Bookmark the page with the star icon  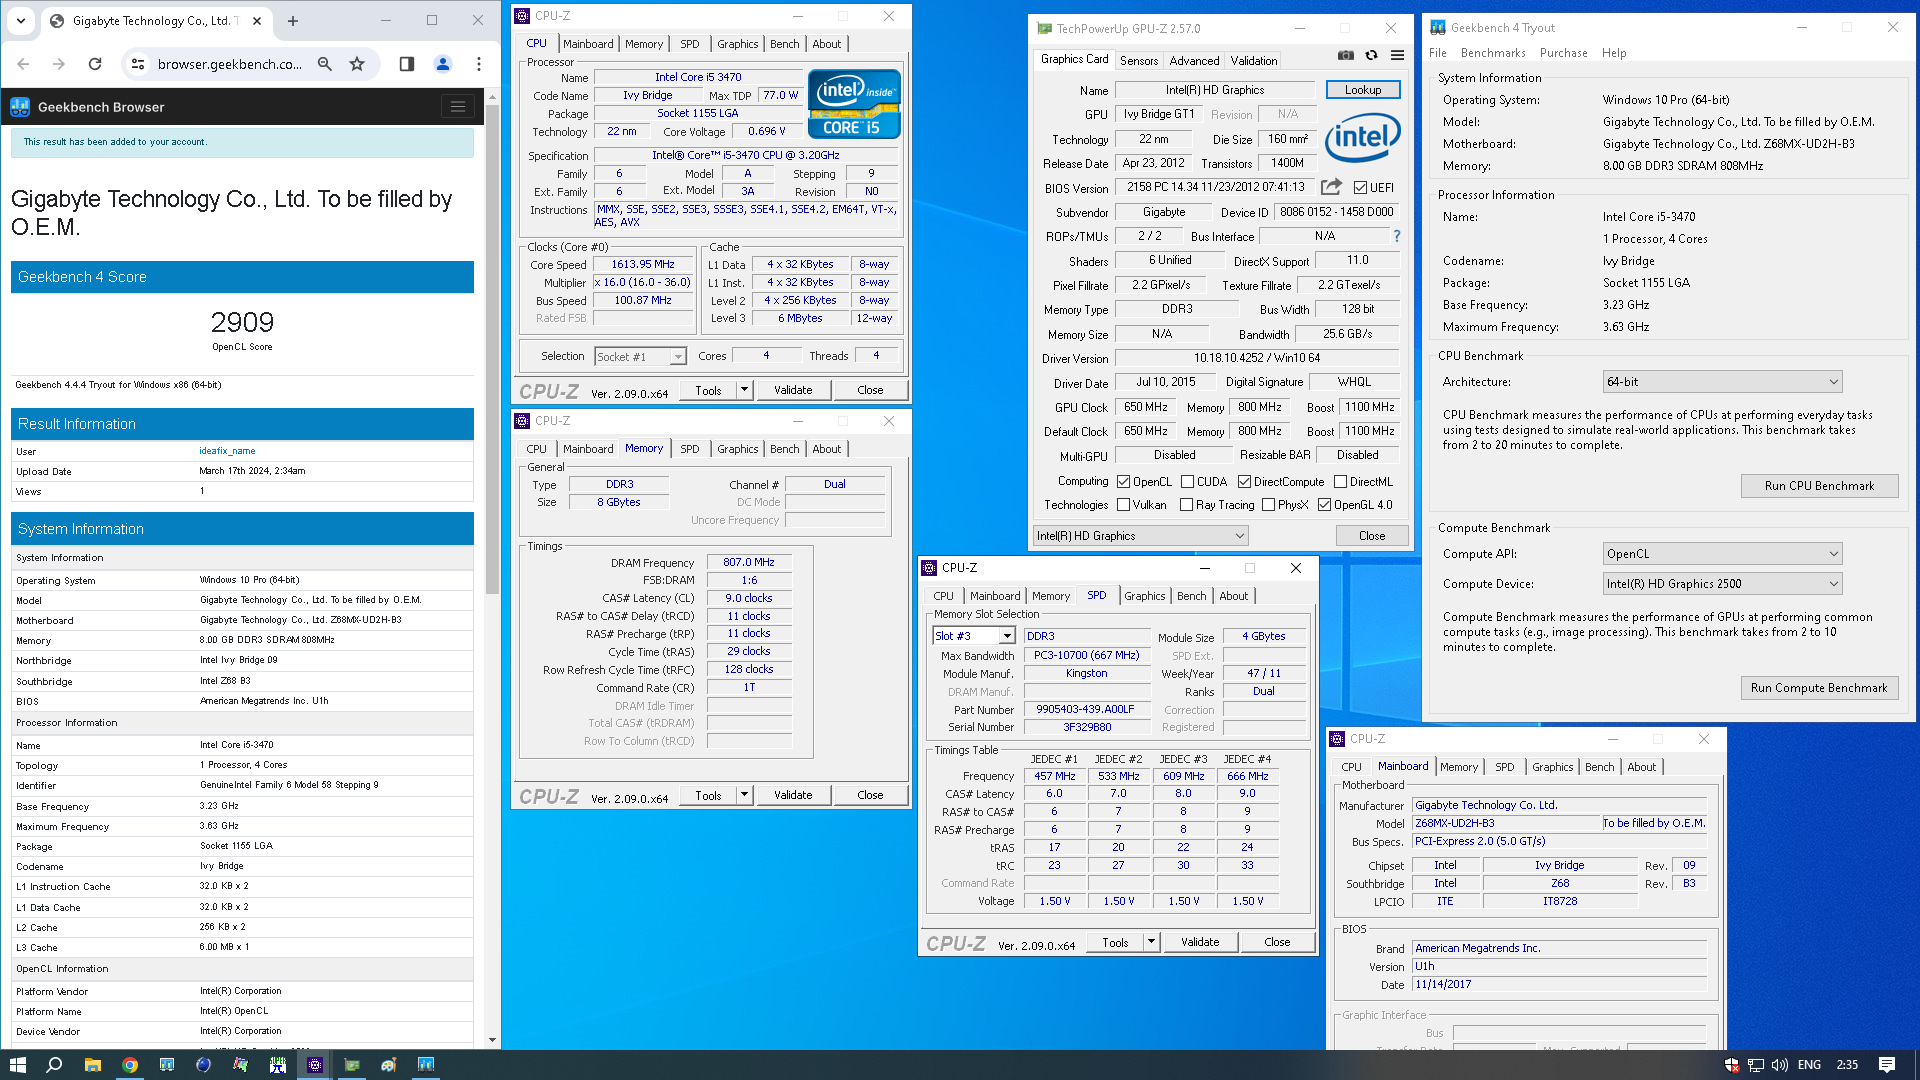point(357,64)
